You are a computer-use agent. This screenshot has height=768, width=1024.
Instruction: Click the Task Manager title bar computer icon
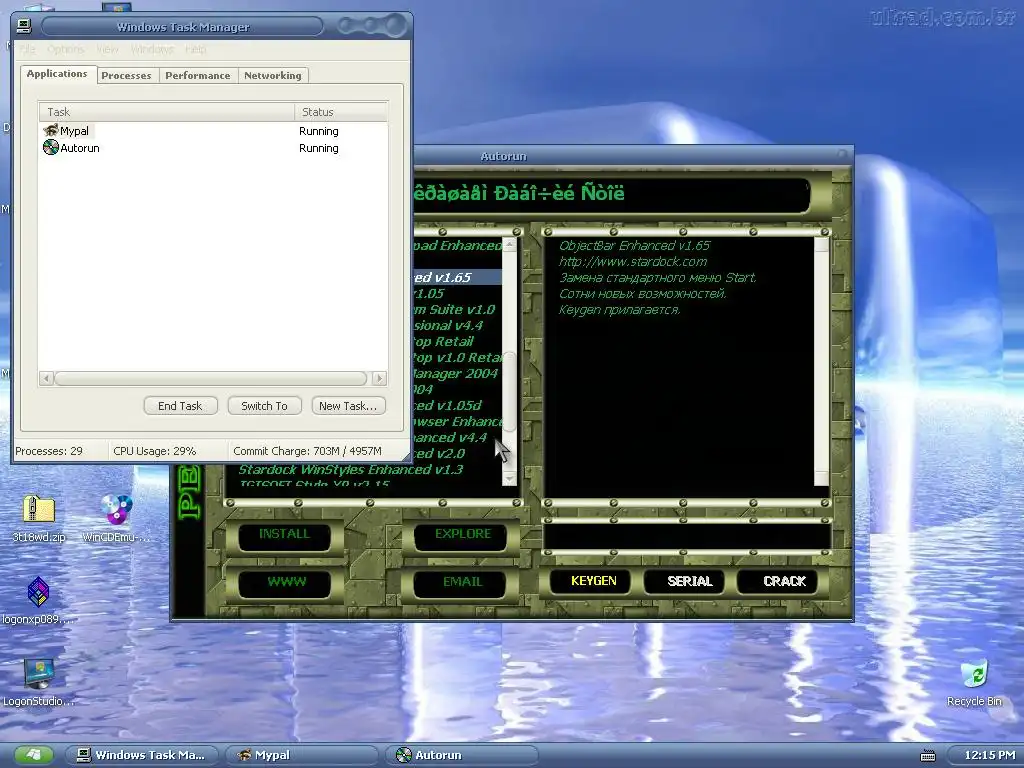24,26
